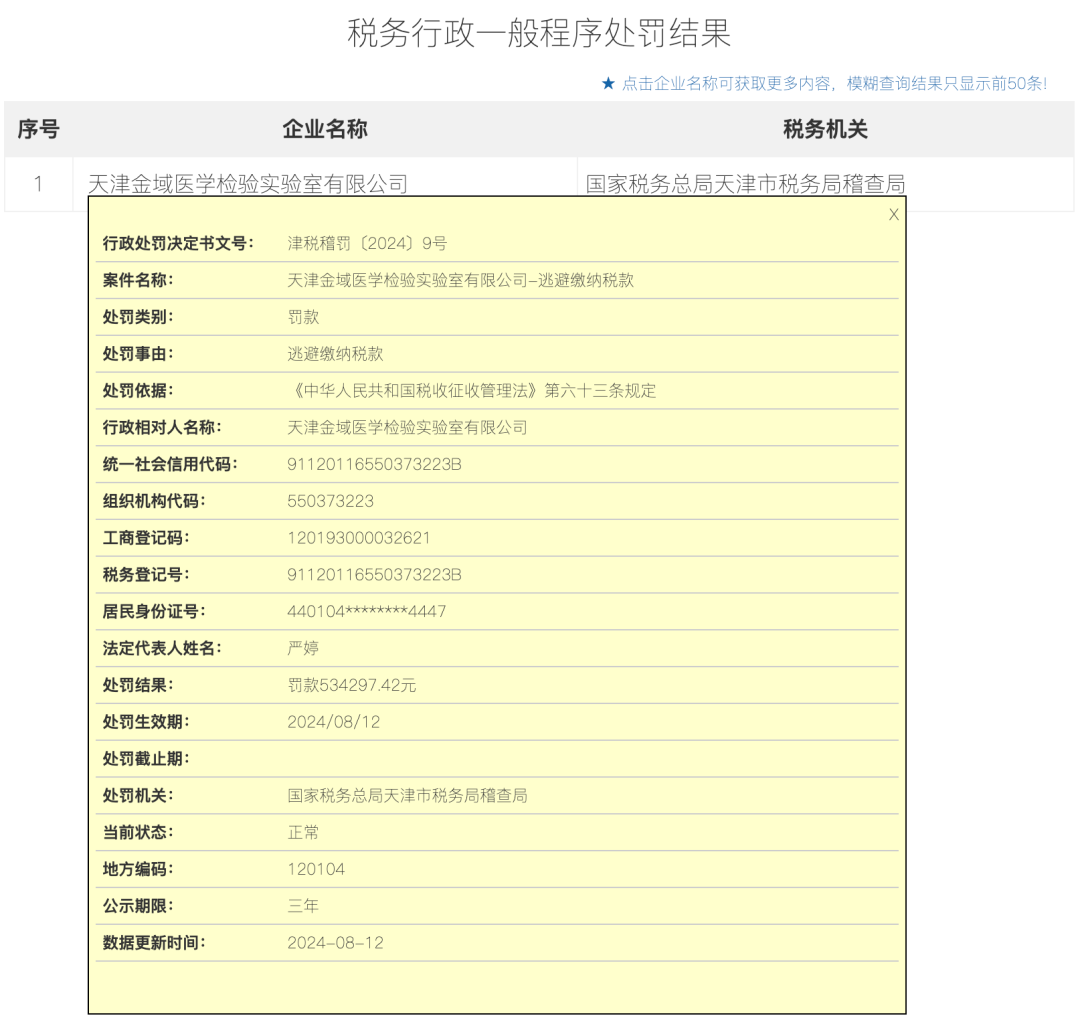The image size is (1080, 1032).
Task: Select the 统一社会信用代码 value
Action: [374, 464]
